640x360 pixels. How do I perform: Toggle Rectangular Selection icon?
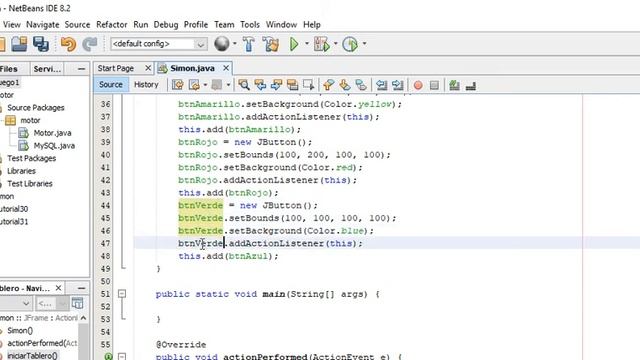pos(309,85)
